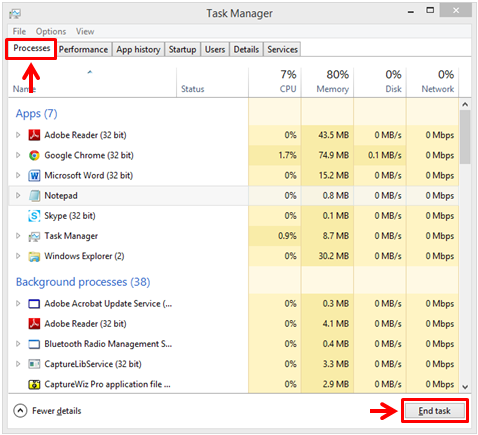Sort by the Name column header

[x=92, y=82]
